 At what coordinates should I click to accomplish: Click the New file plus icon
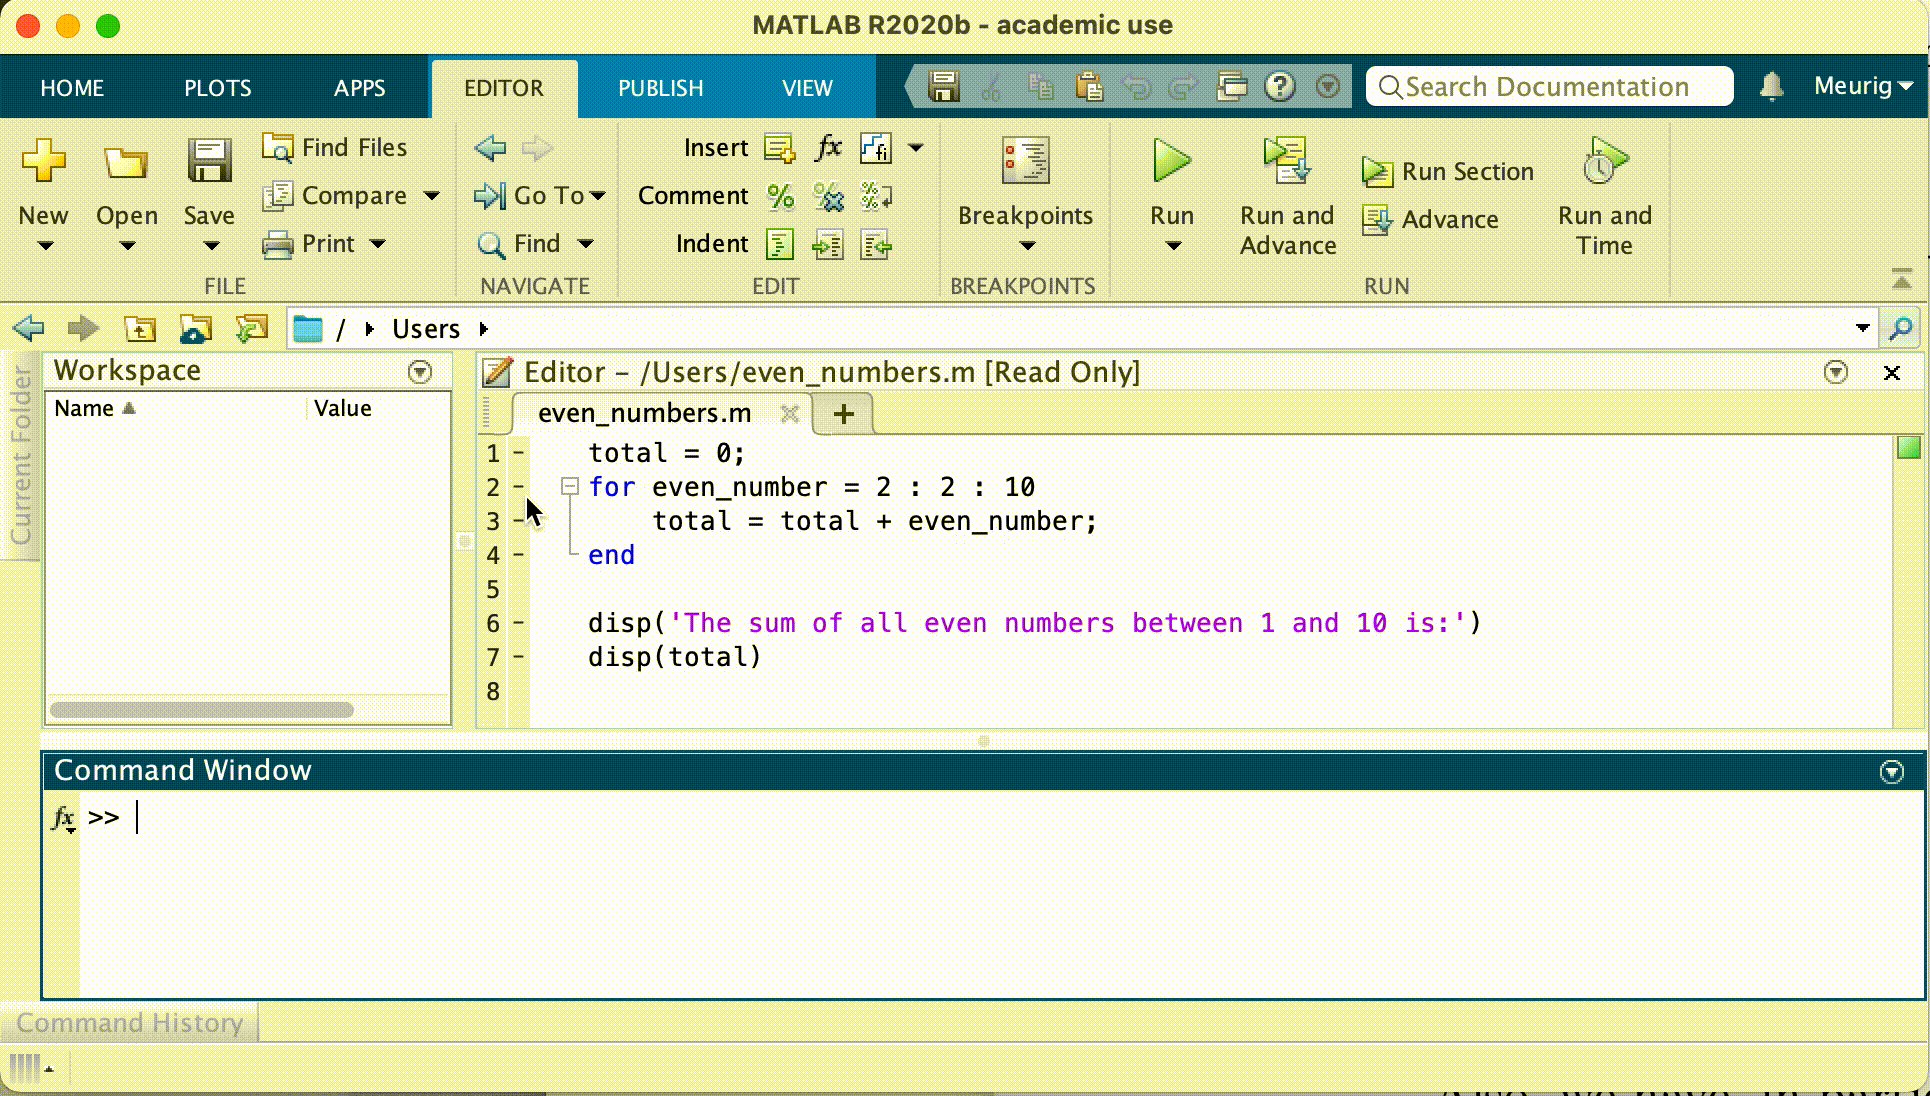[x=44, y=160]
